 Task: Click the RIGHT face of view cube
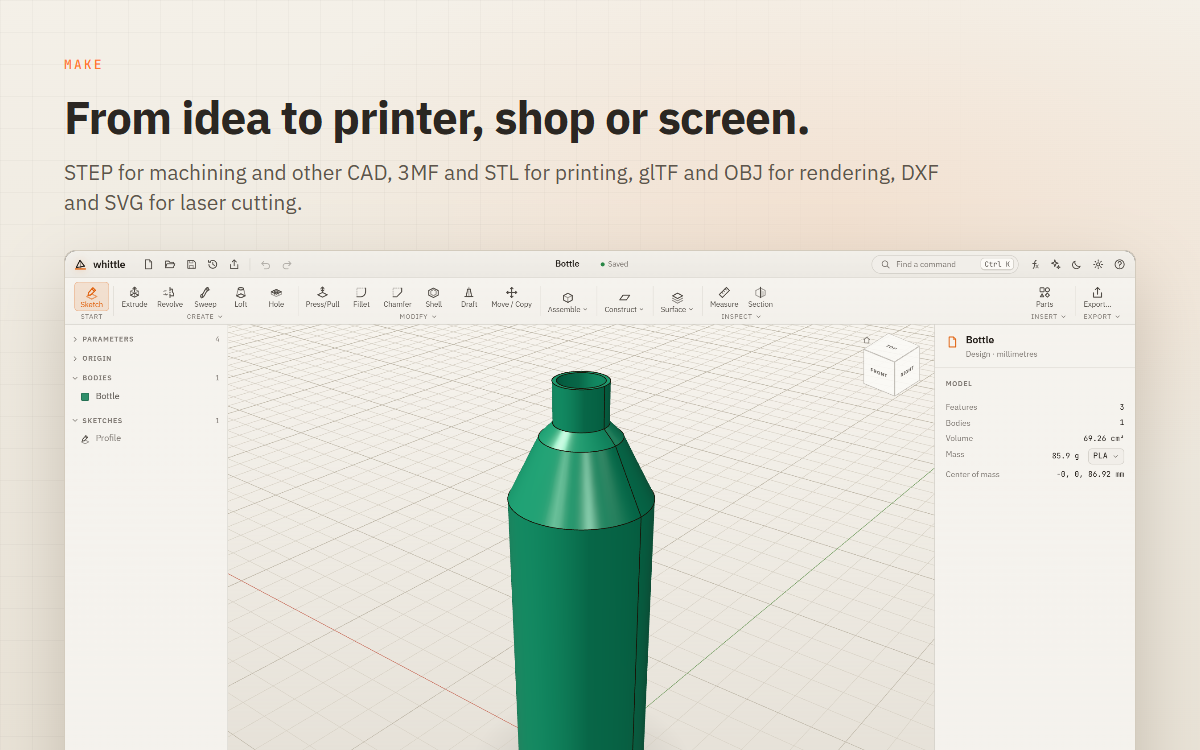tap(906, 371)
